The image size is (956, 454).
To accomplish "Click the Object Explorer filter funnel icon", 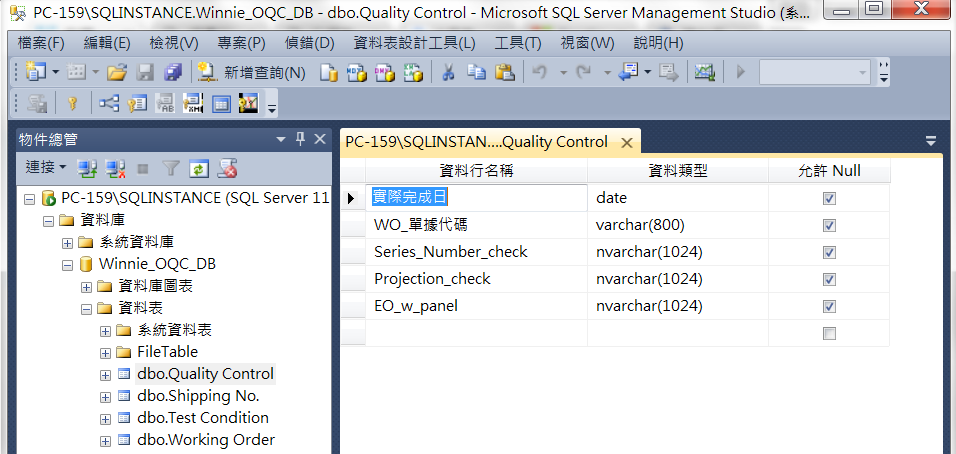I will click(171, 169).
